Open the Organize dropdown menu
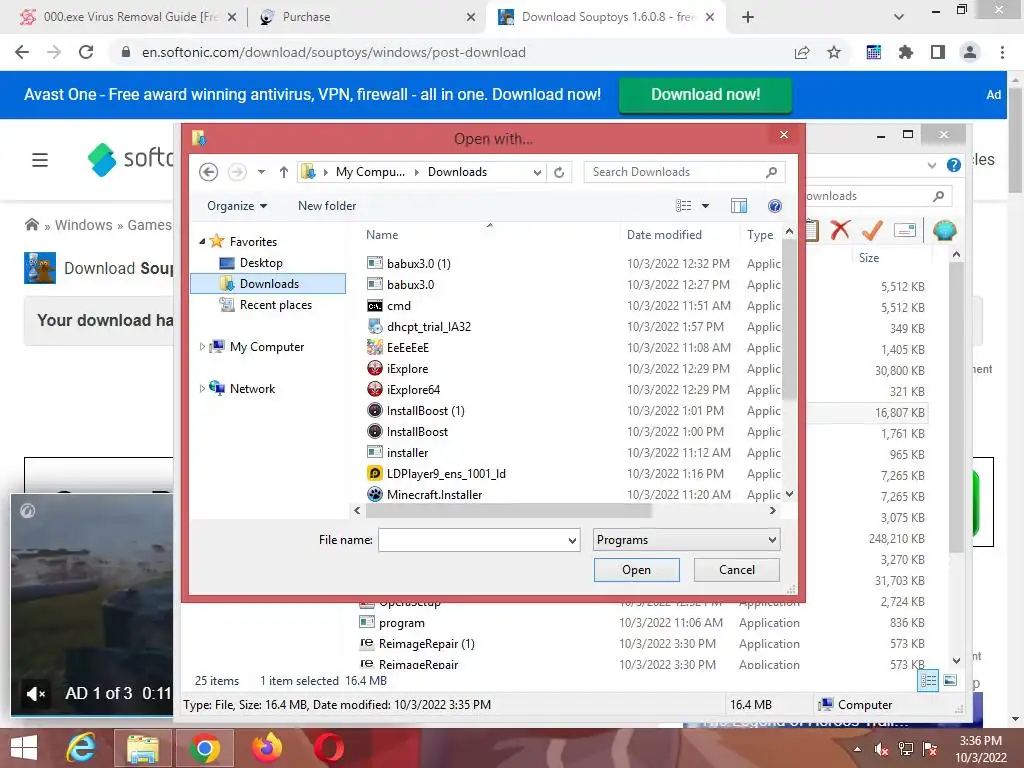This screenshot has width=1024, height=768. point(237,206)
